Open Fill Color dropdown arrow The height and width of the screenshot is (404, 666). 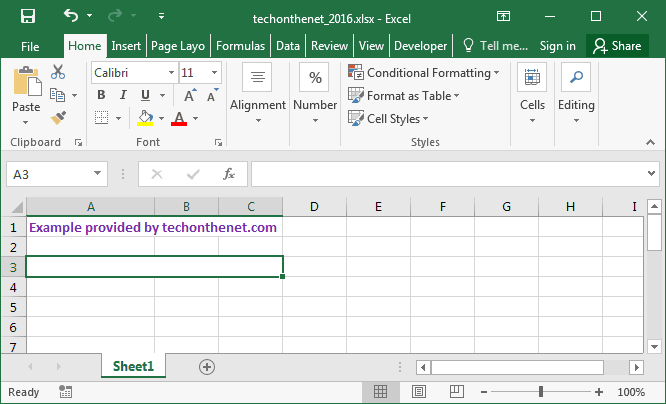161,118
